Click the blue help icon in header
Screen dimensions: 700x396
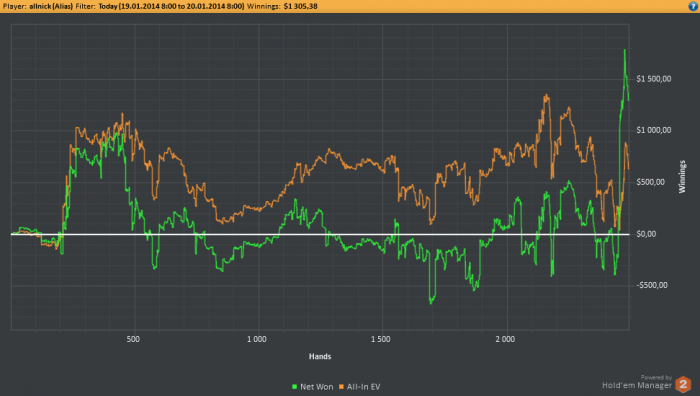693,6
